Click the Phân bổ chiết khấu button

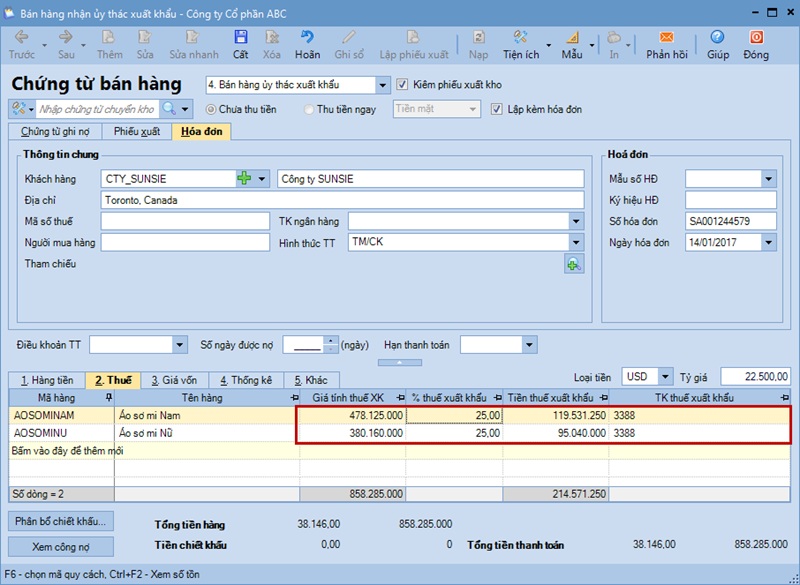[61, 521]
